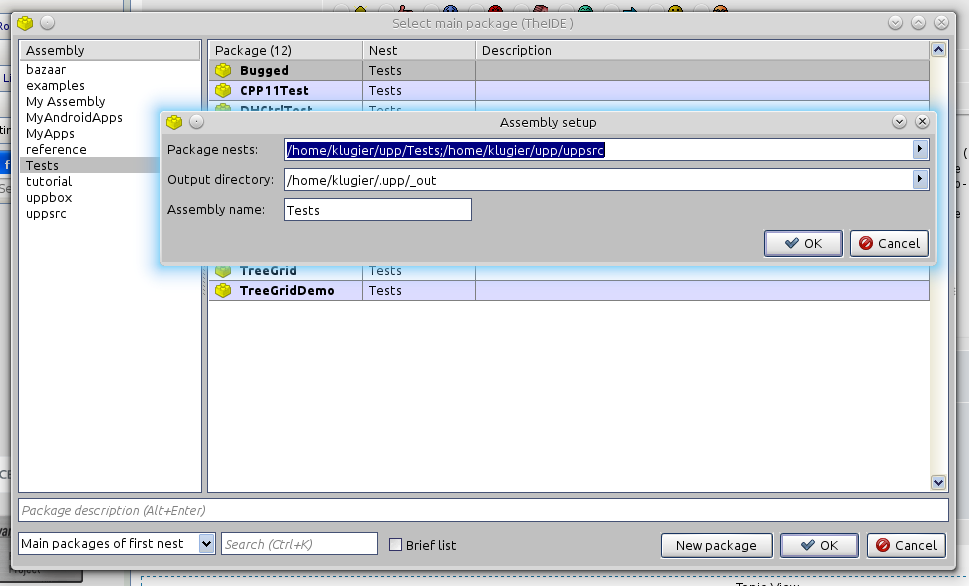Click into the Assembly name text field

click(377, 210)
